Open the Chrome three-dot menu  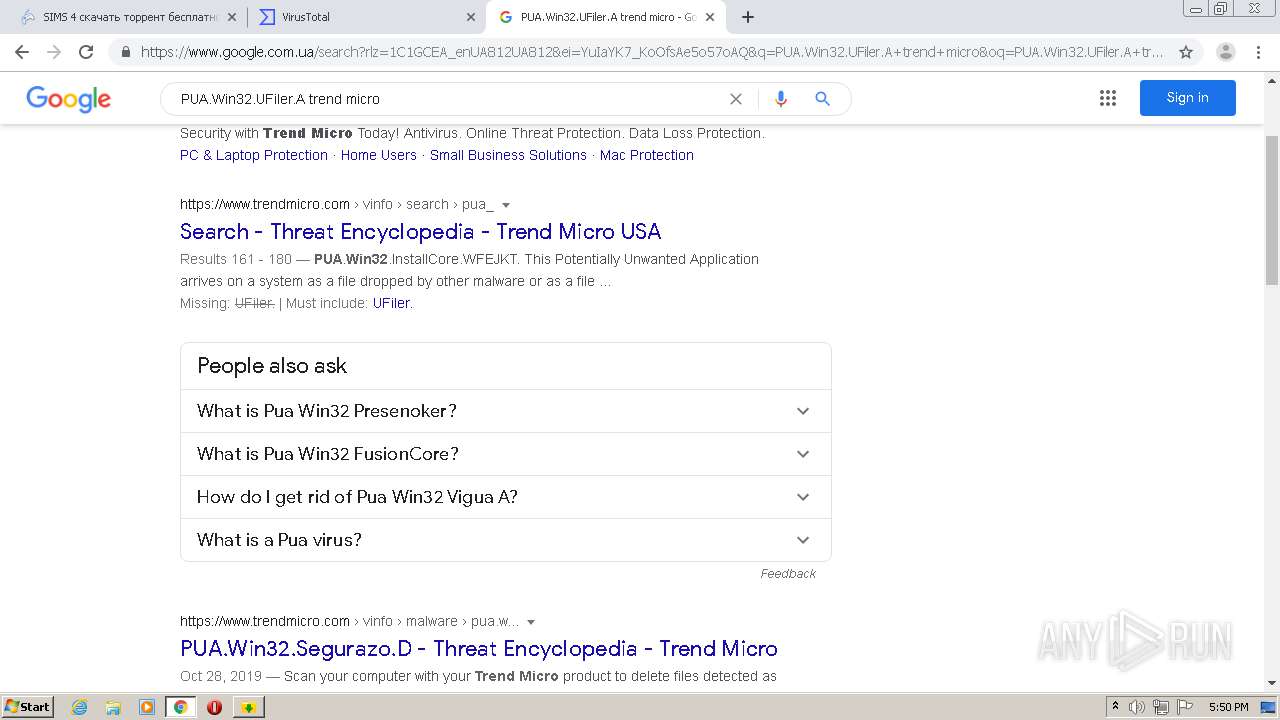1258,52
